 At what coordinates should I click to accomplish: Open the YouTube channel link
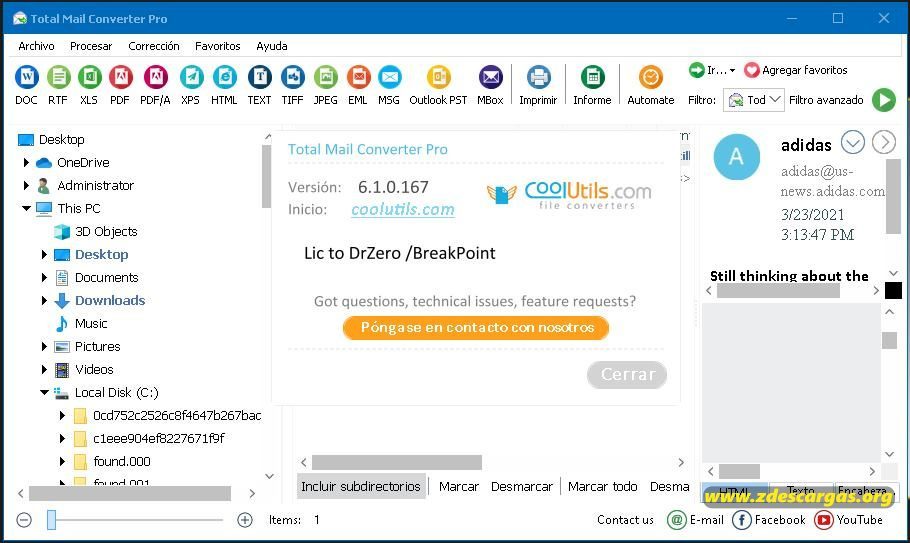click(x=848, y=520)
